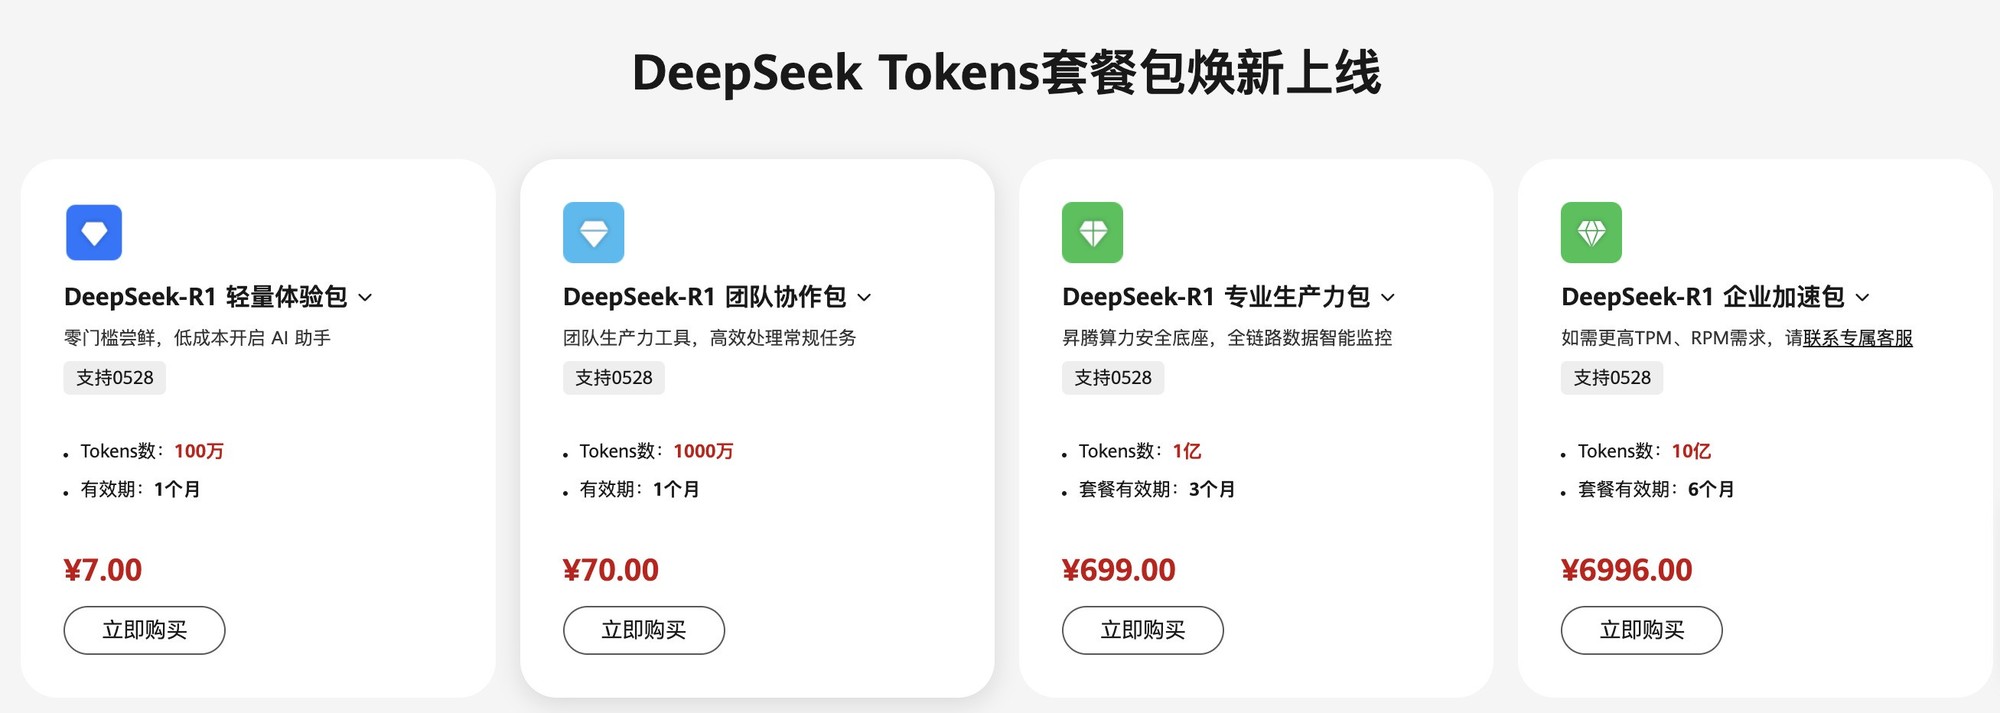
Task: Click the blue diamond icon for 轻量体验包
Action: click(x=94, y=233)
